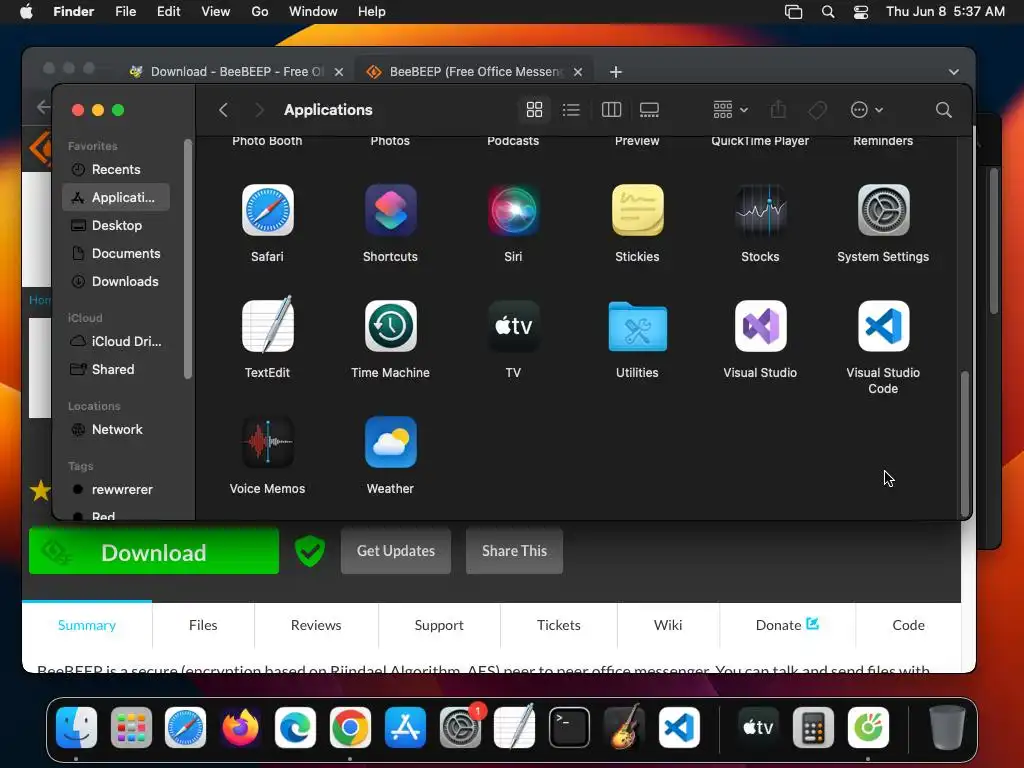Select Shared in Finder sidebar
This screenshot has height=768, width=1024.
pyautogui.click(x=116, y=370)
